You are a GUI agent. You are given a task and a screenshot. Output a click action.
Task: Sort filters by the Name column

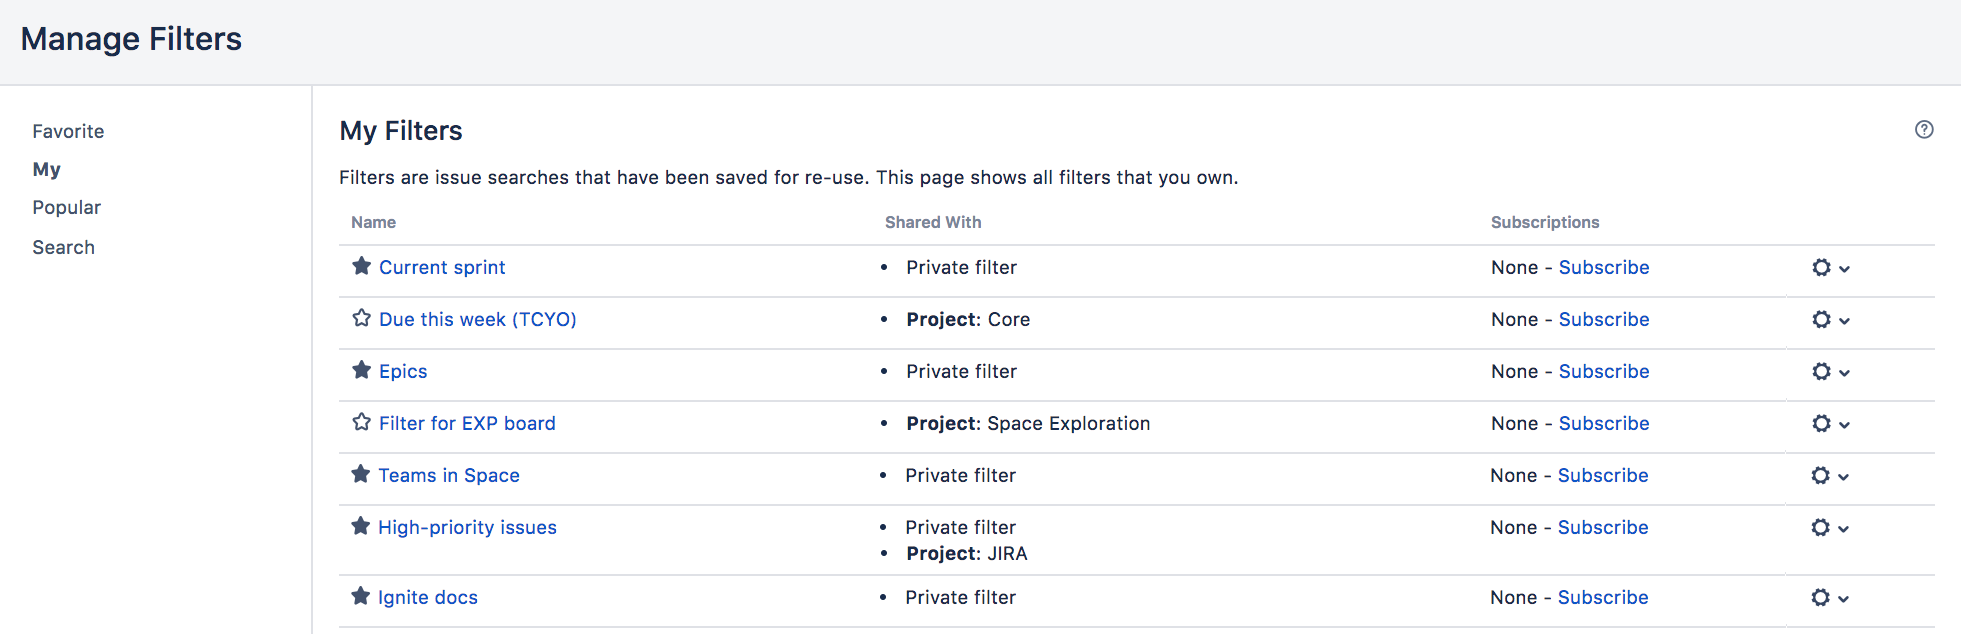pyautogui.click(x=372, y=222)
